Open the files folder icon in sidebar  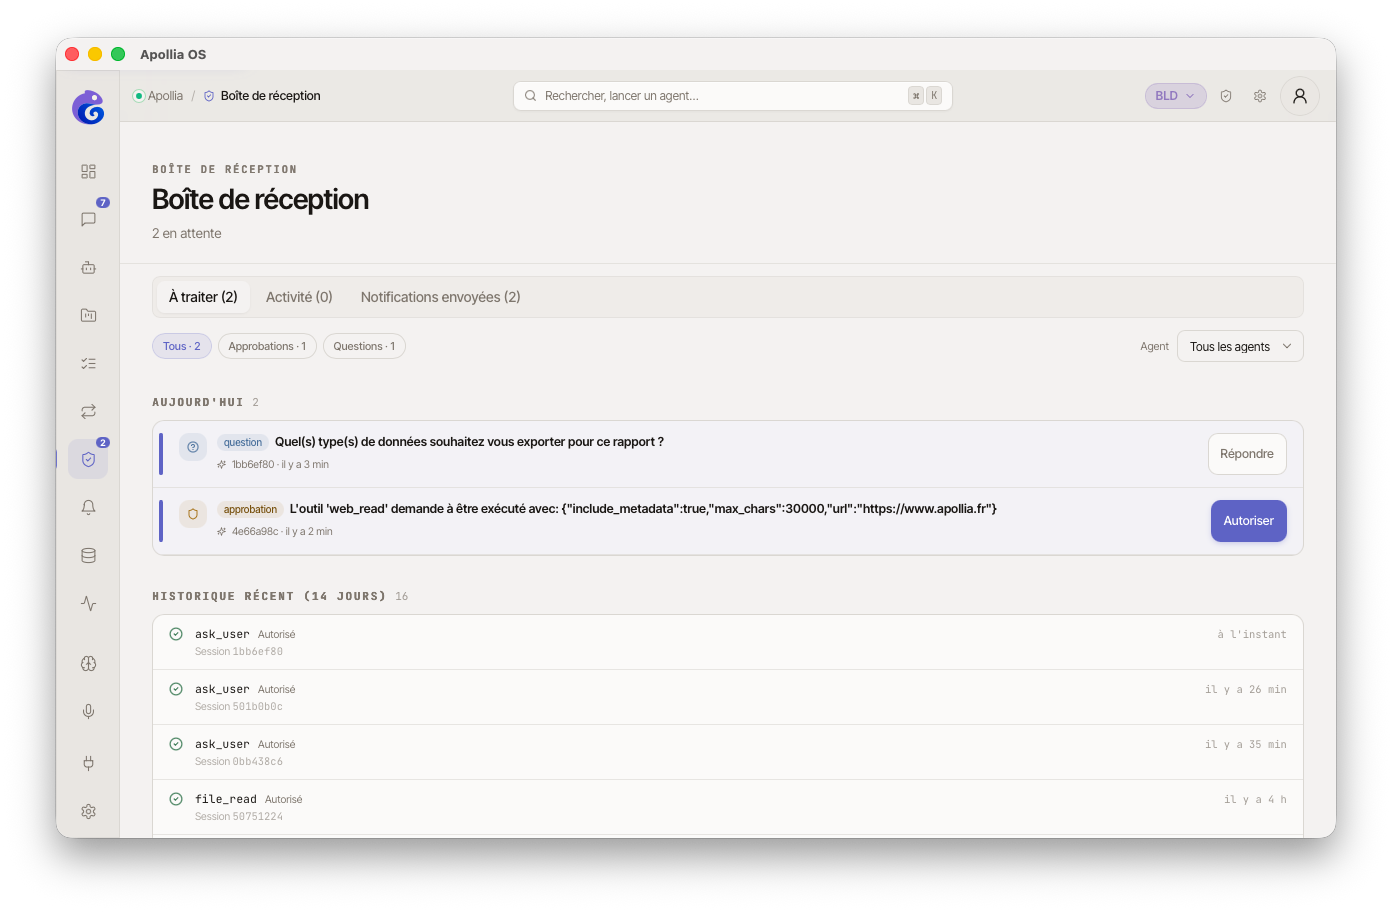[88, 315]
